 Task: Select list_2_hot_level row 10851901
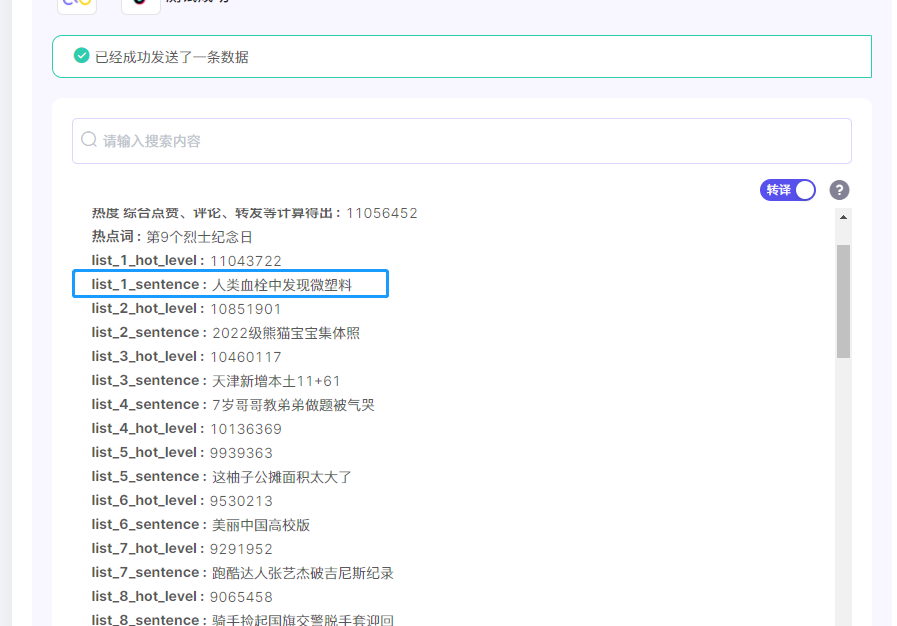tap(186, 309)
